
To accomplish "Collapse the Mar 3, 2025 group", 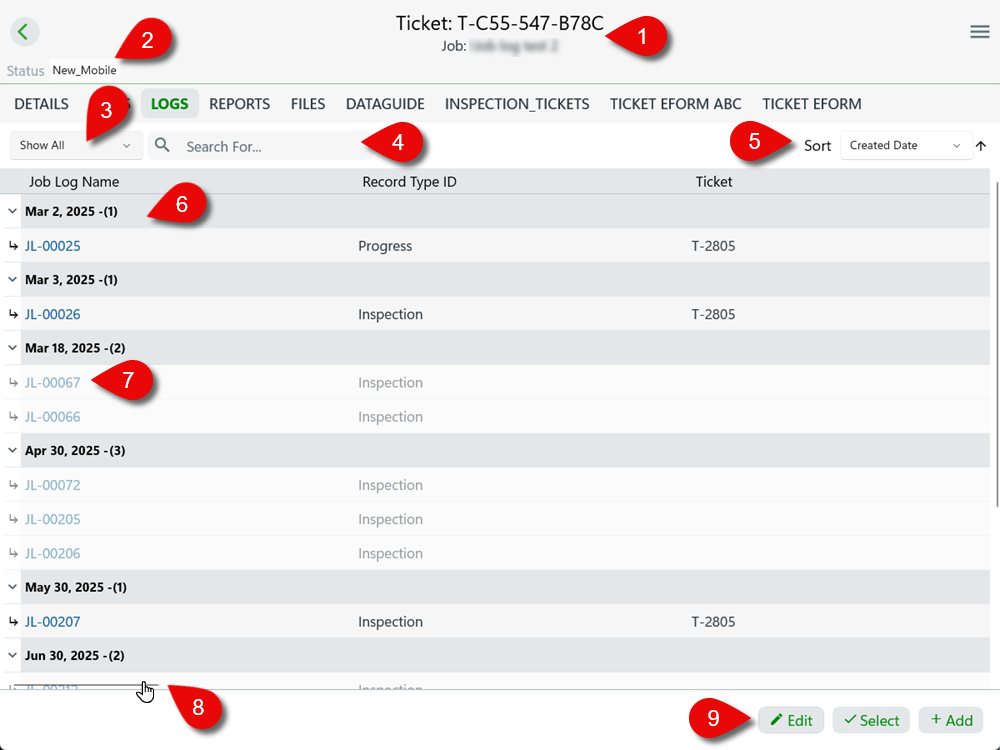I will pyautogui.click(x=12, y=279).
